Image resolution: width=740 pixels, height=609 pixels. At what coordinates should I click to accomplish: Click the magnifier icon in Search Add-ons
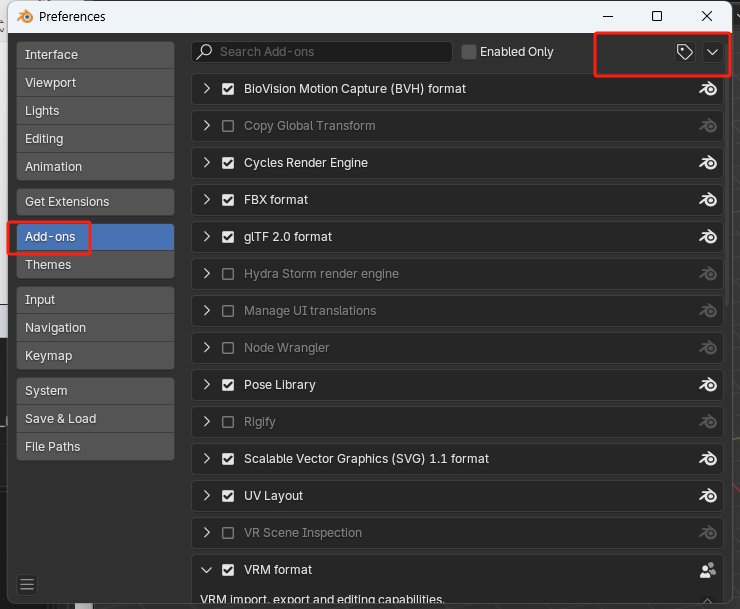204,51
